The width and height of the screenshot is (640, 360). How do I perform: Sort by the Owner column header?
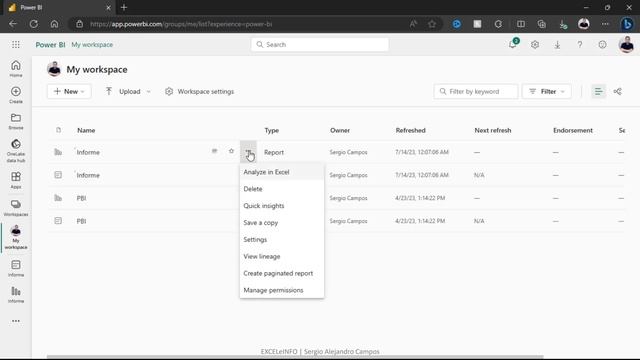pyautogui.click(x=340, y=130)
